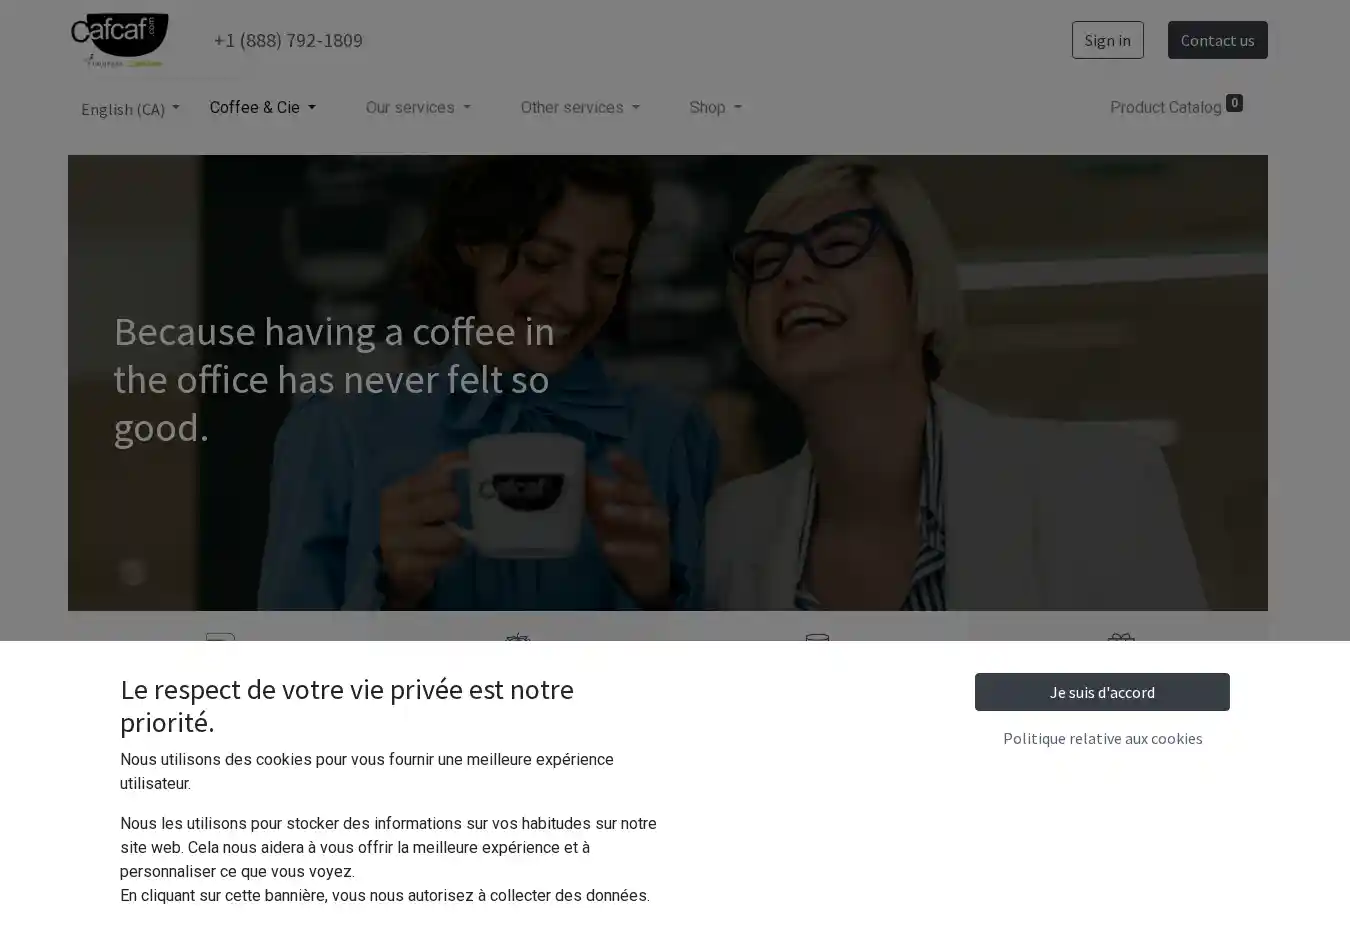
Task: Open the Sign in page
Action: coord(1107,40)
